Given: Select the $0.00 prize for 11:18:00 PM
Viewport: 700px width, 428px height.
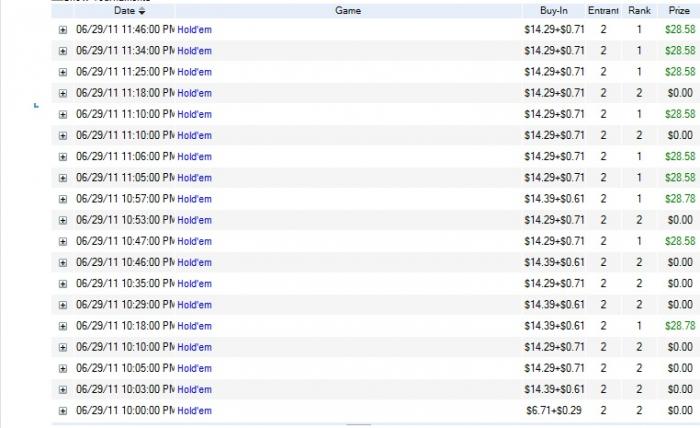Looking at the screenshot, I should 680,93.
